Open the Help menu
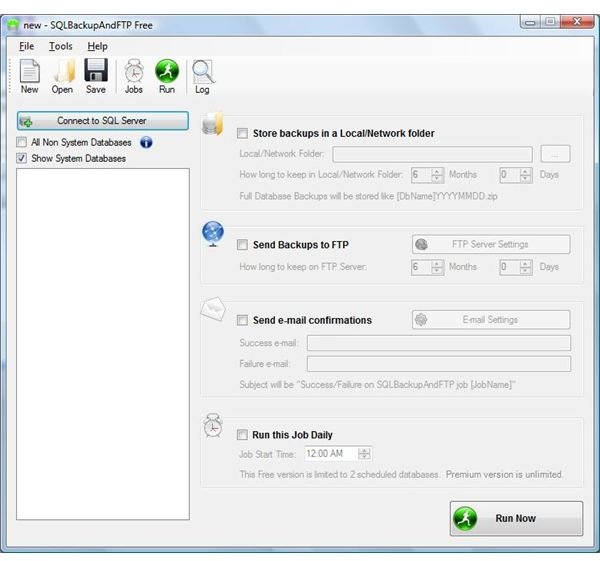The image size is (600, 561). coord(97,46)
